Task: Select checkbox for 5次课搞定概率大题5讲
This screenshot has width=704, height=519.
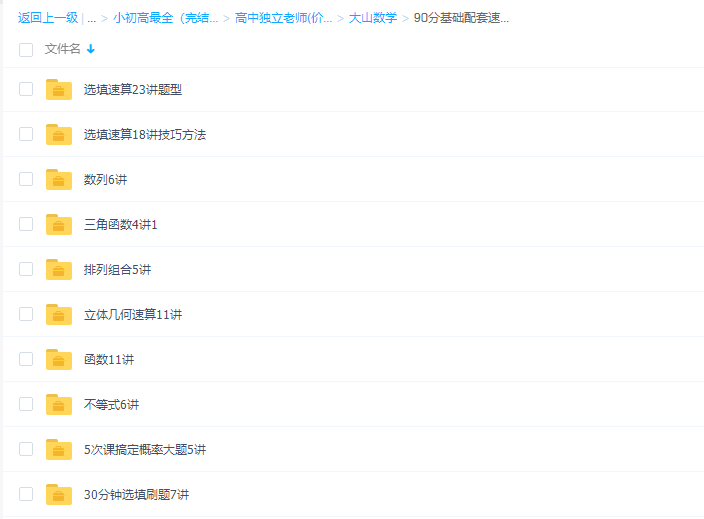Action: click(x=26, y=449)
